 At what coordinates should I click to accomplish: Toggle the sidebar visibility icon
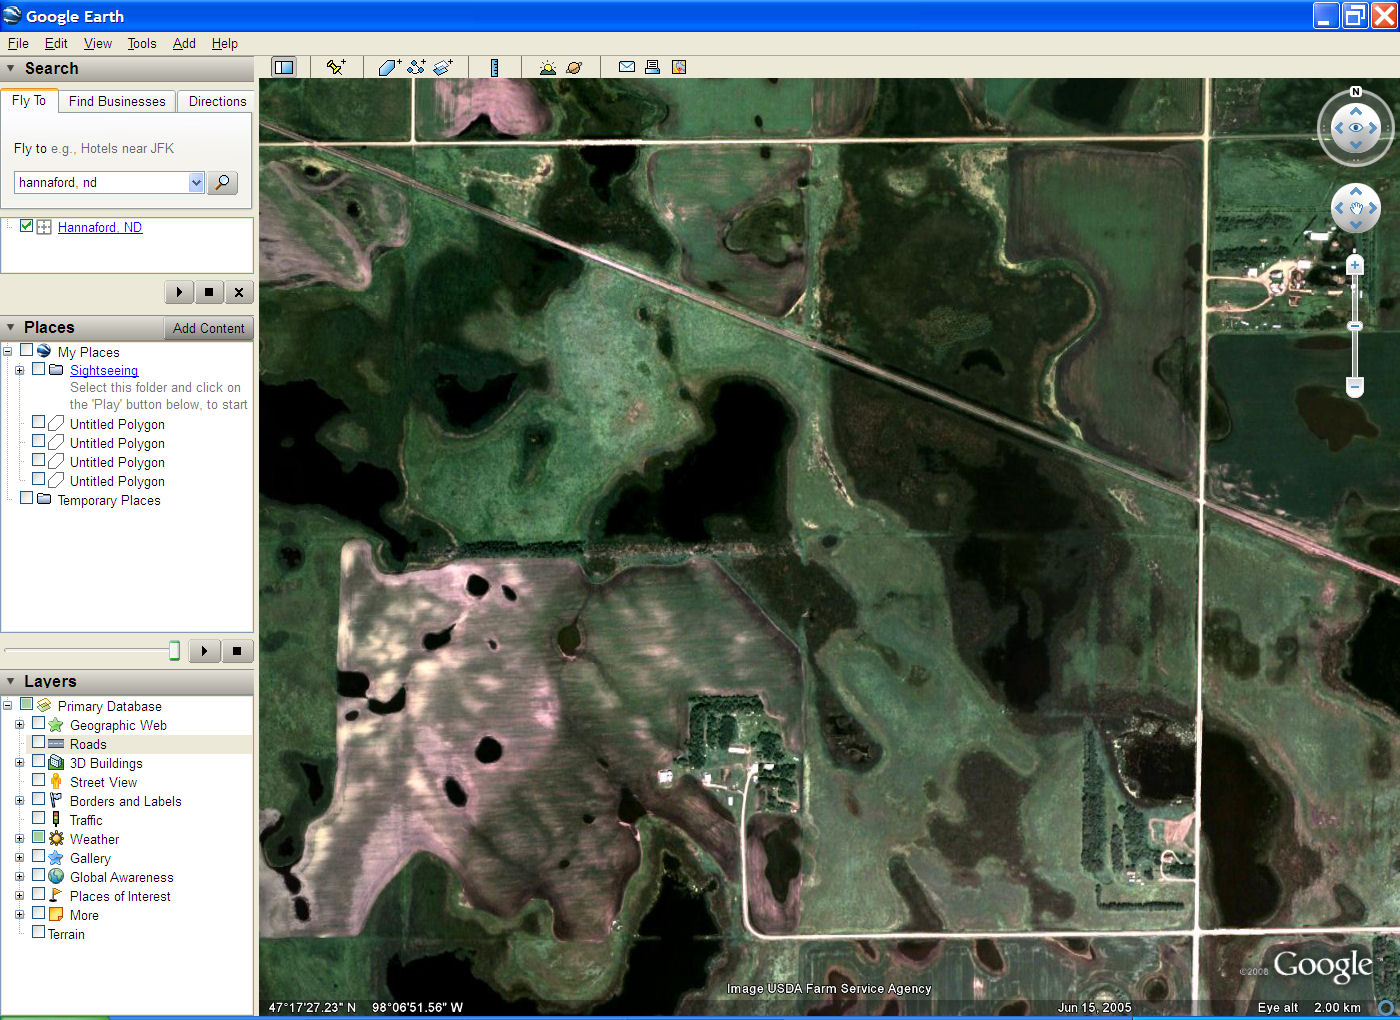(284, 67)
